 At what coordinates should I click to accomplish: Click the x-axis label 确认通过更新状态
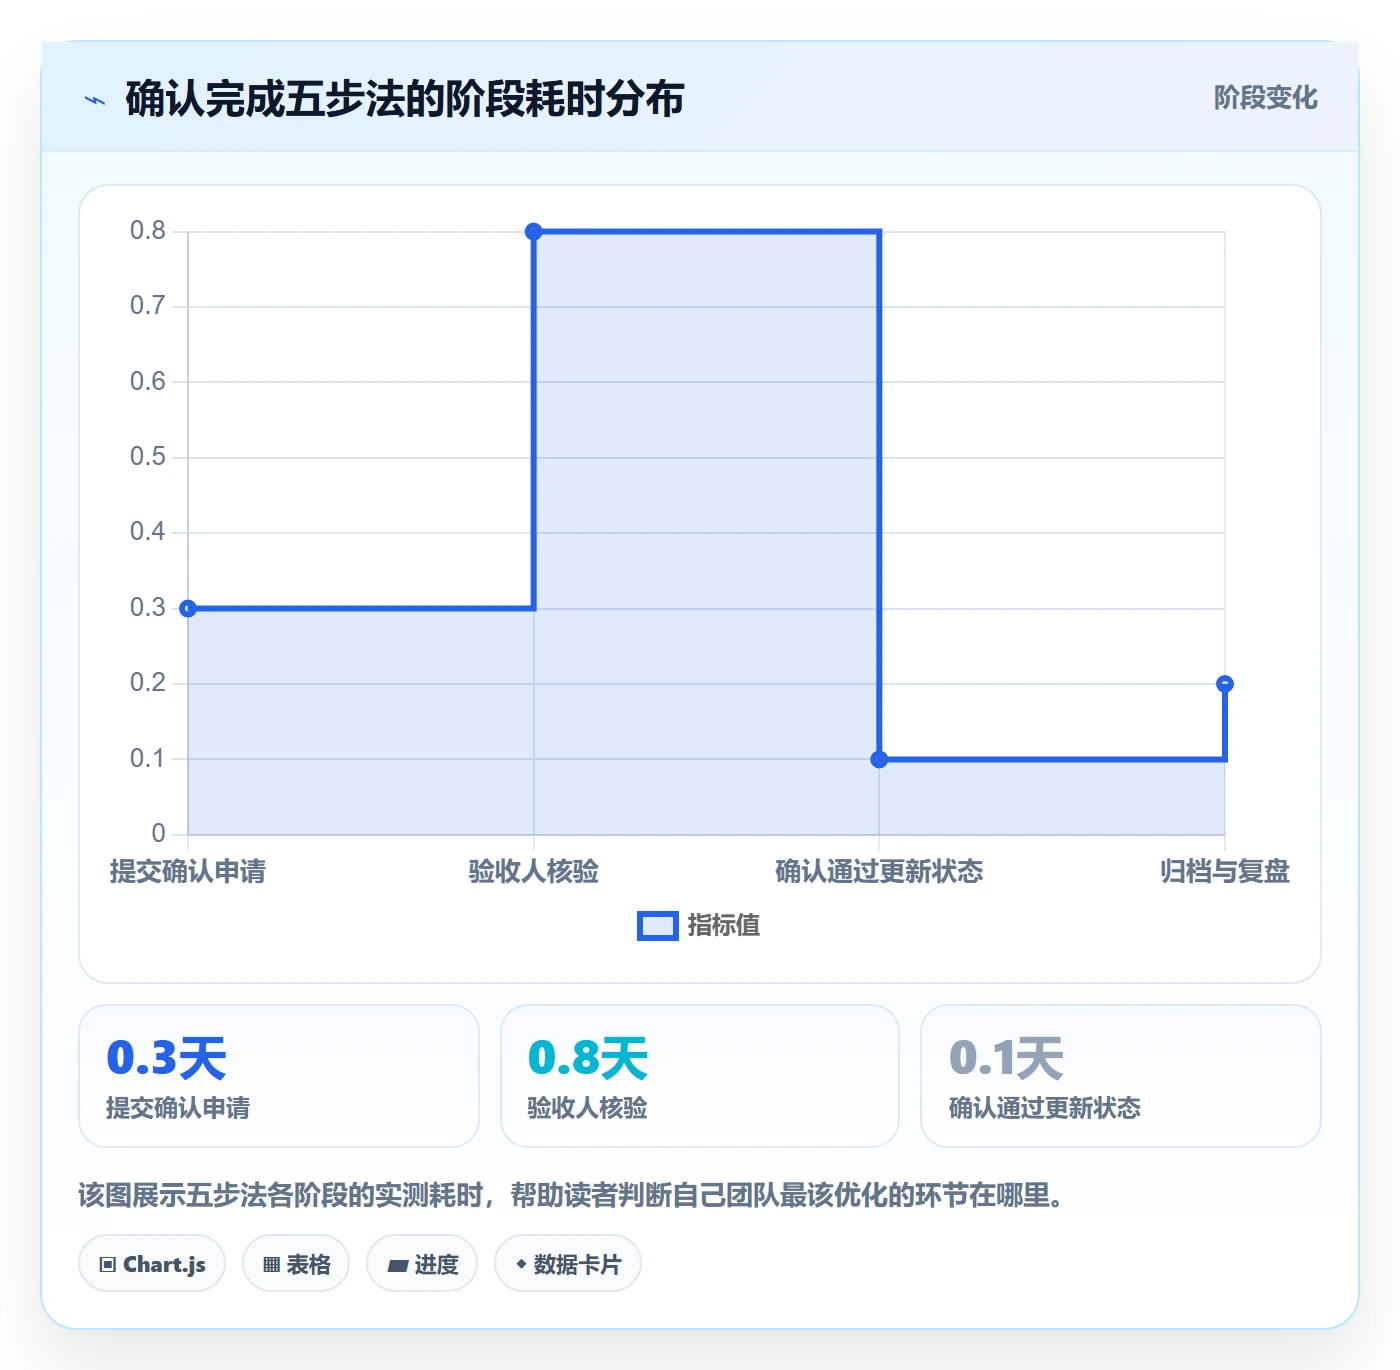pos(879,872)
